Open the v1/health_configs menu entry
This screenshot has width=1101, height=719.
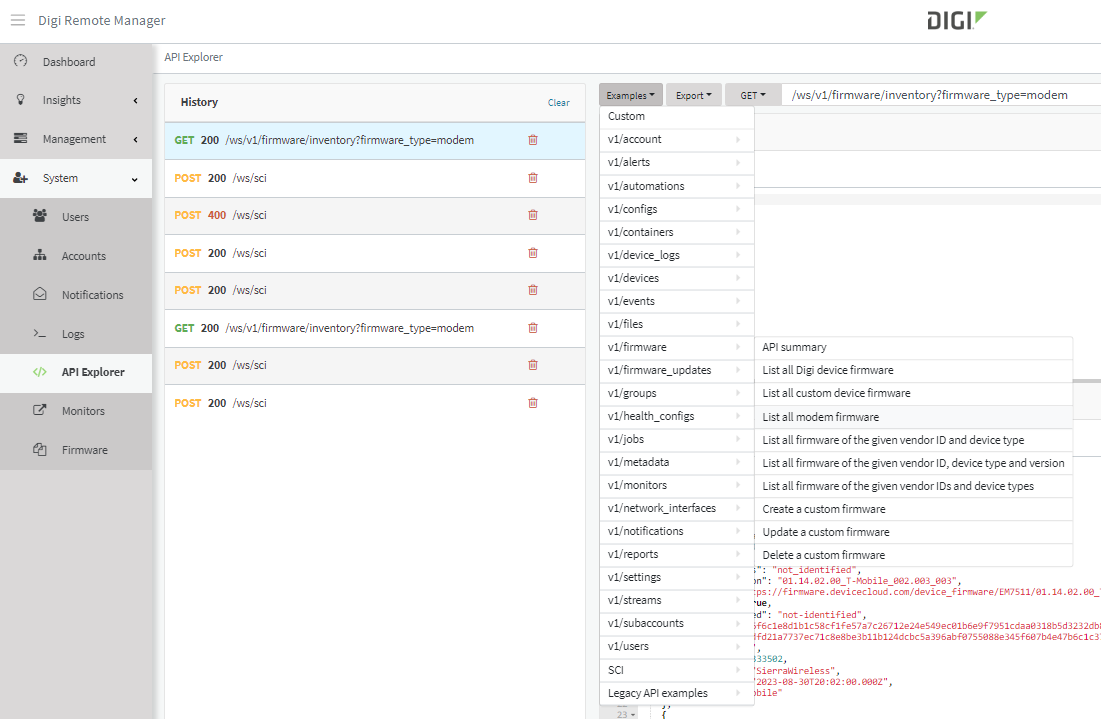pos(676,416)
